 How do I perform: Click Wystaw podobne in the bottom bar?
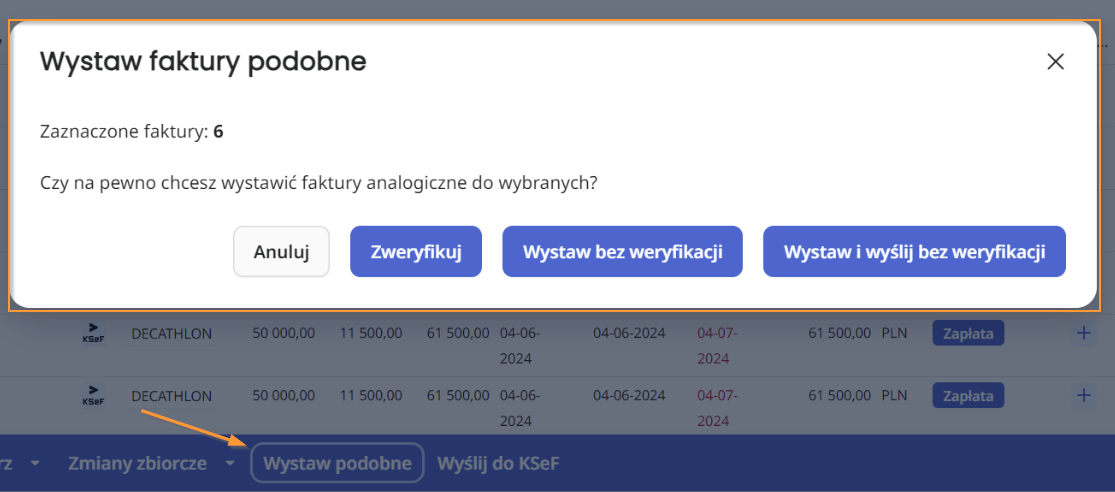pyautogui.click(x=337, y=464)
